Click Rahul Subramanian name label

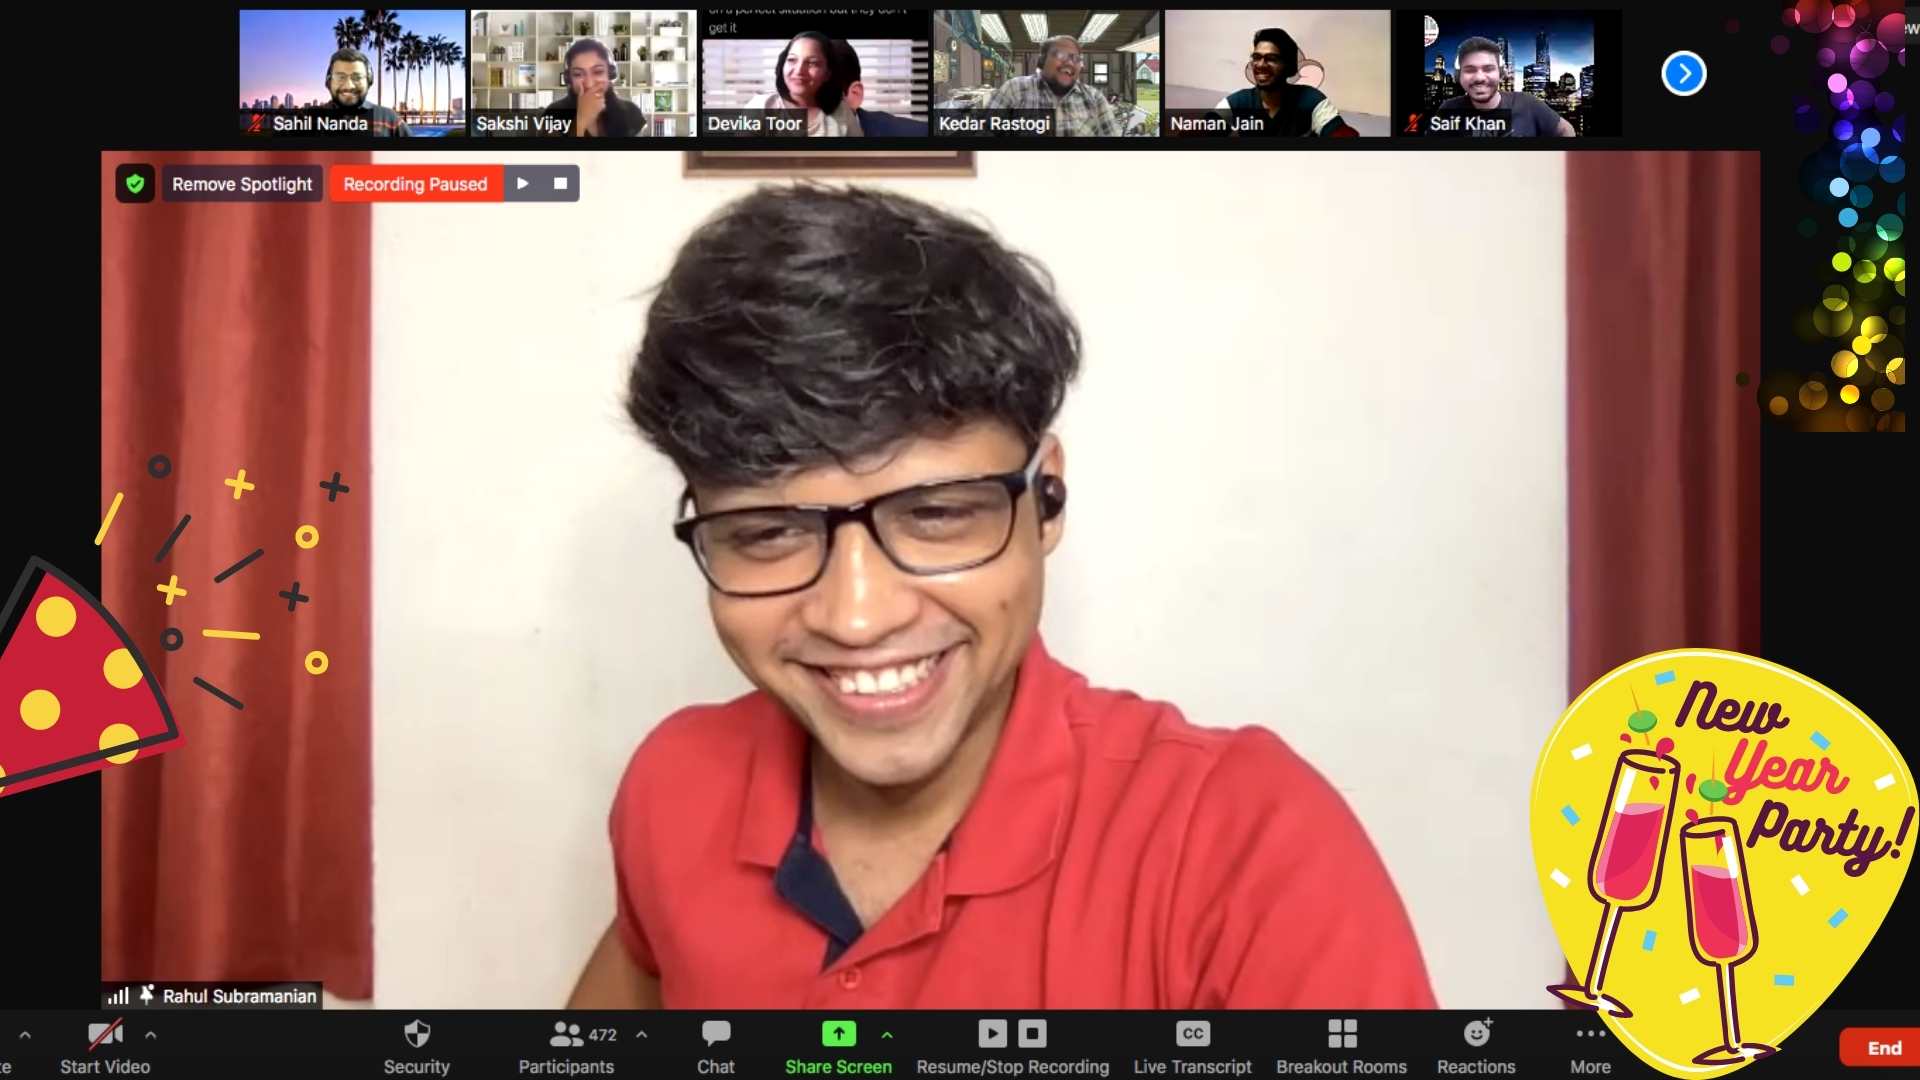click(x=239, y=996)
